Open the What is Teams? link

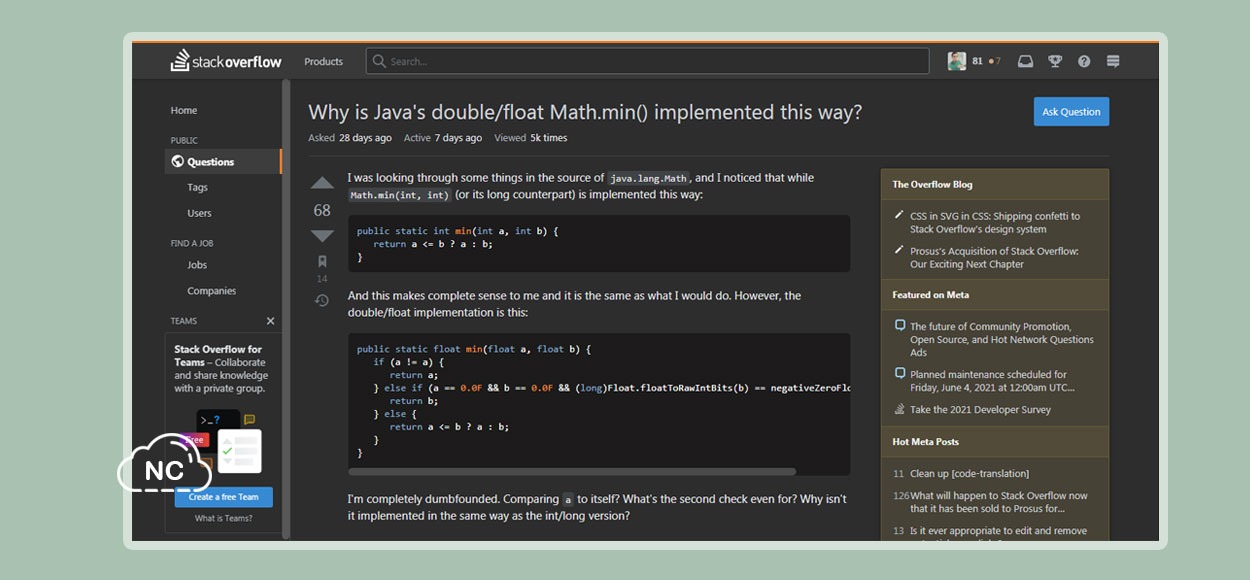tap(223, 519)
